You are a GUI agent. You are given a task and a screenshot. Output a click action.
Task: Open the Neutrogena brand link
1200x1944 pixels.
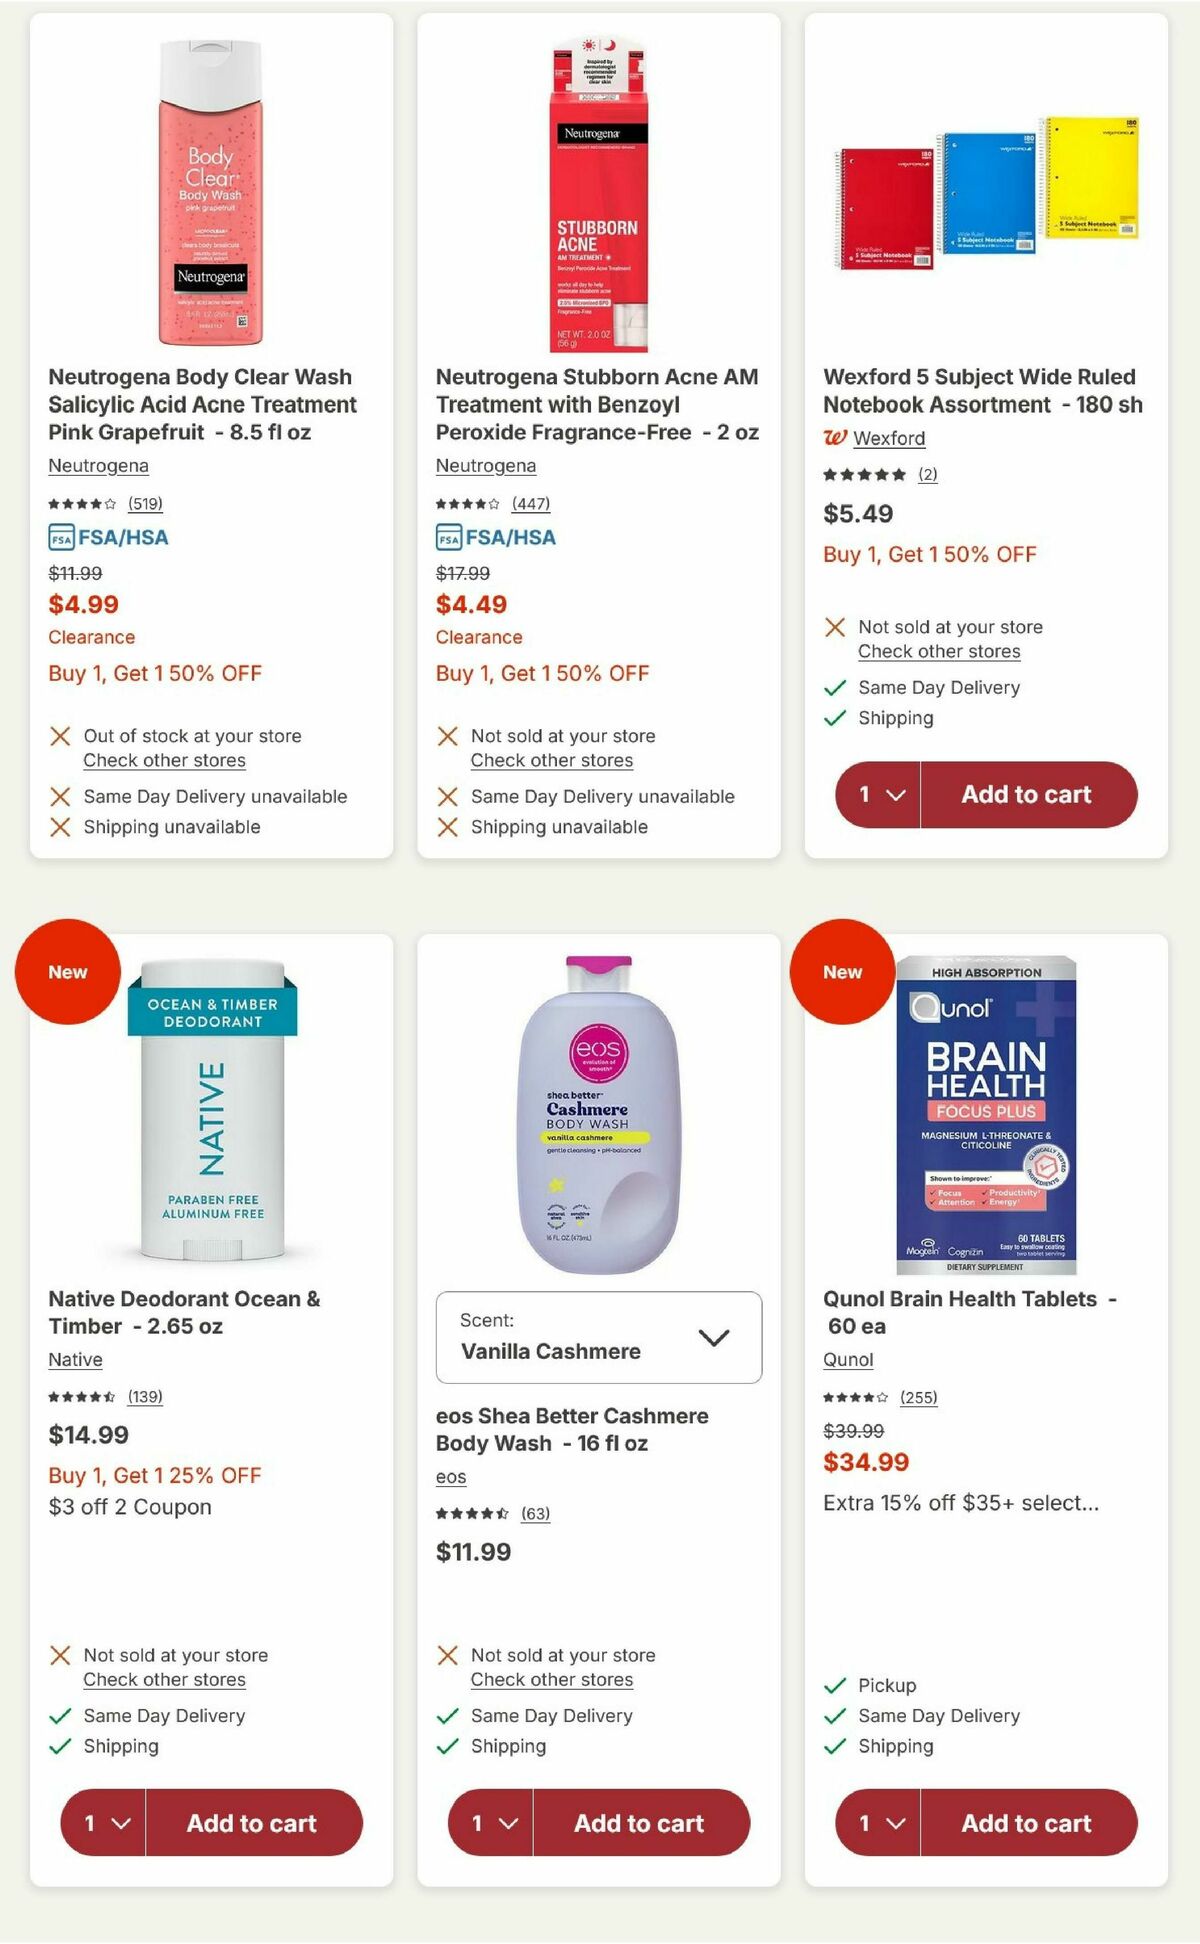(x=97, y=466)
